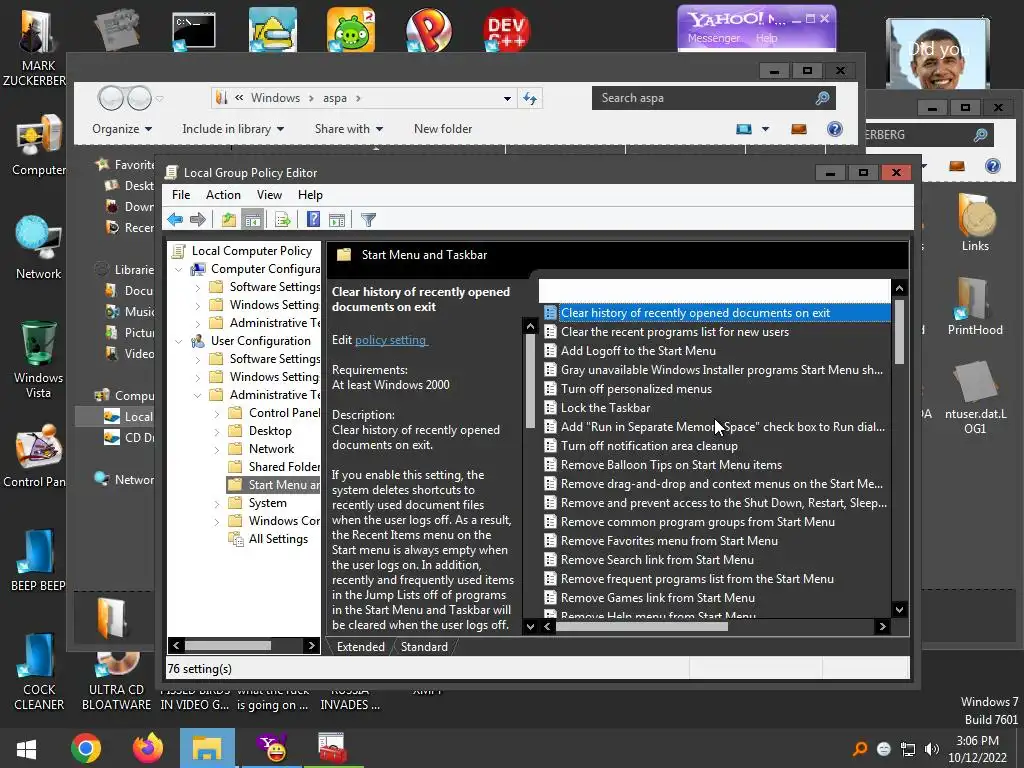Screen dimensions: 1024x768
Task: Open Windows Vista recycle bin icon
Action: click(39, 359)
